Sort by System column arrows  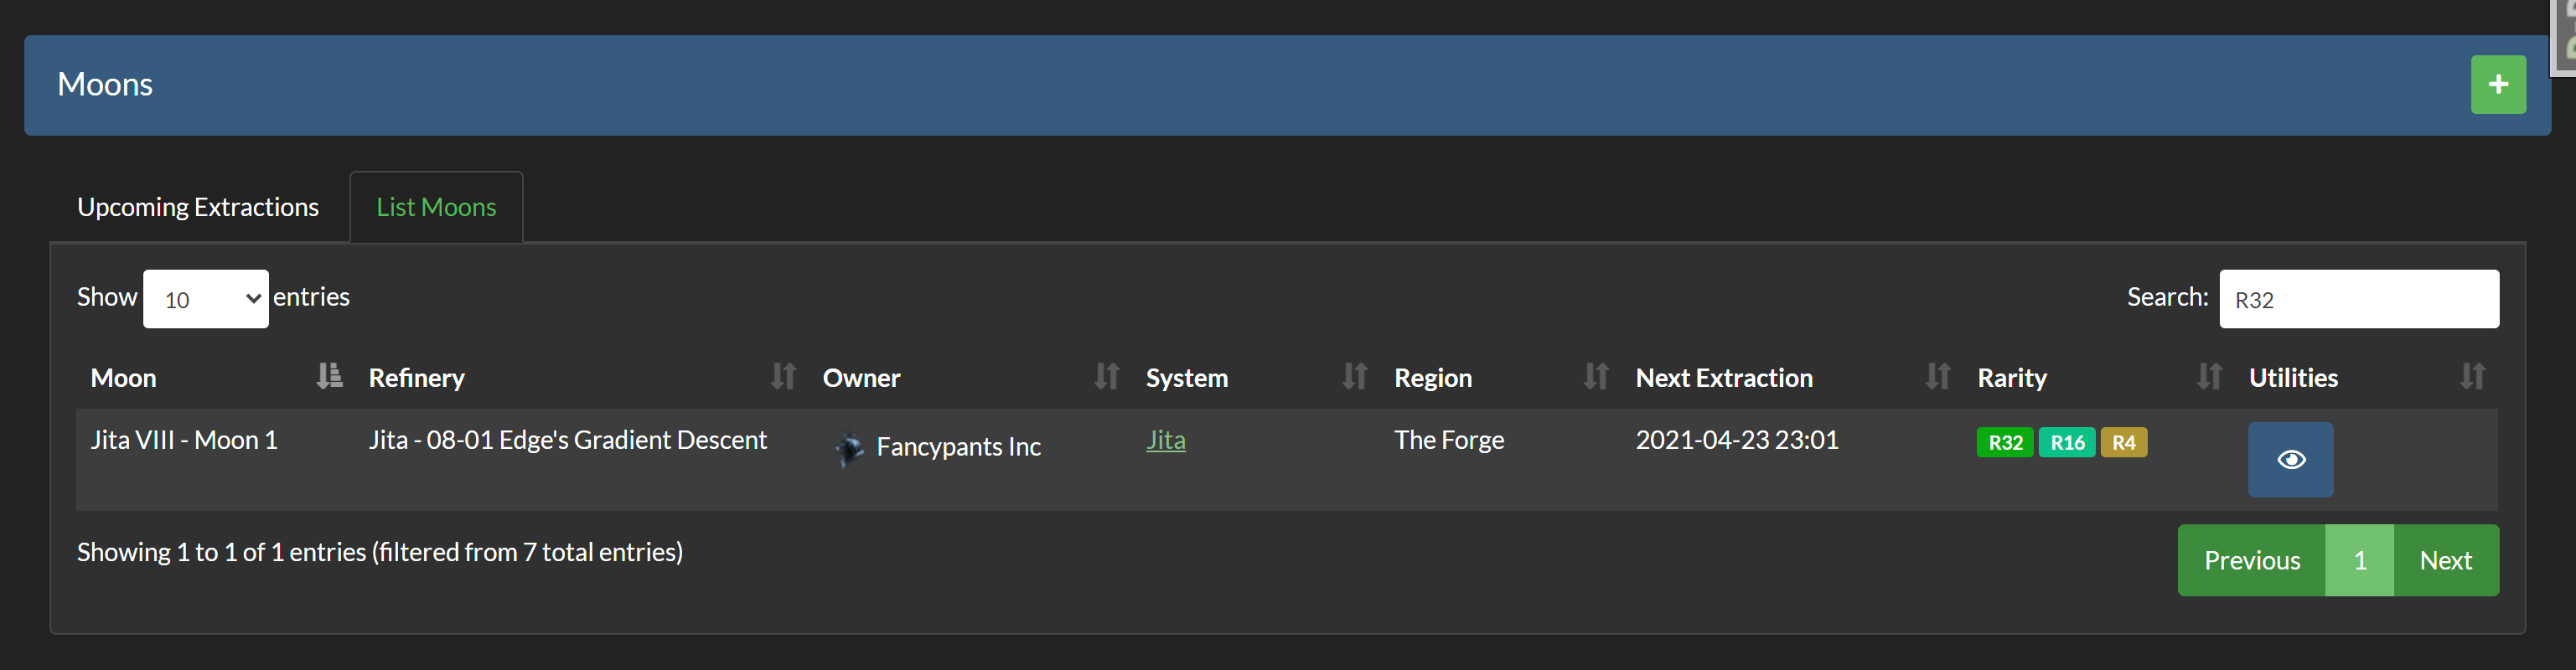(x=1354, y=376)
